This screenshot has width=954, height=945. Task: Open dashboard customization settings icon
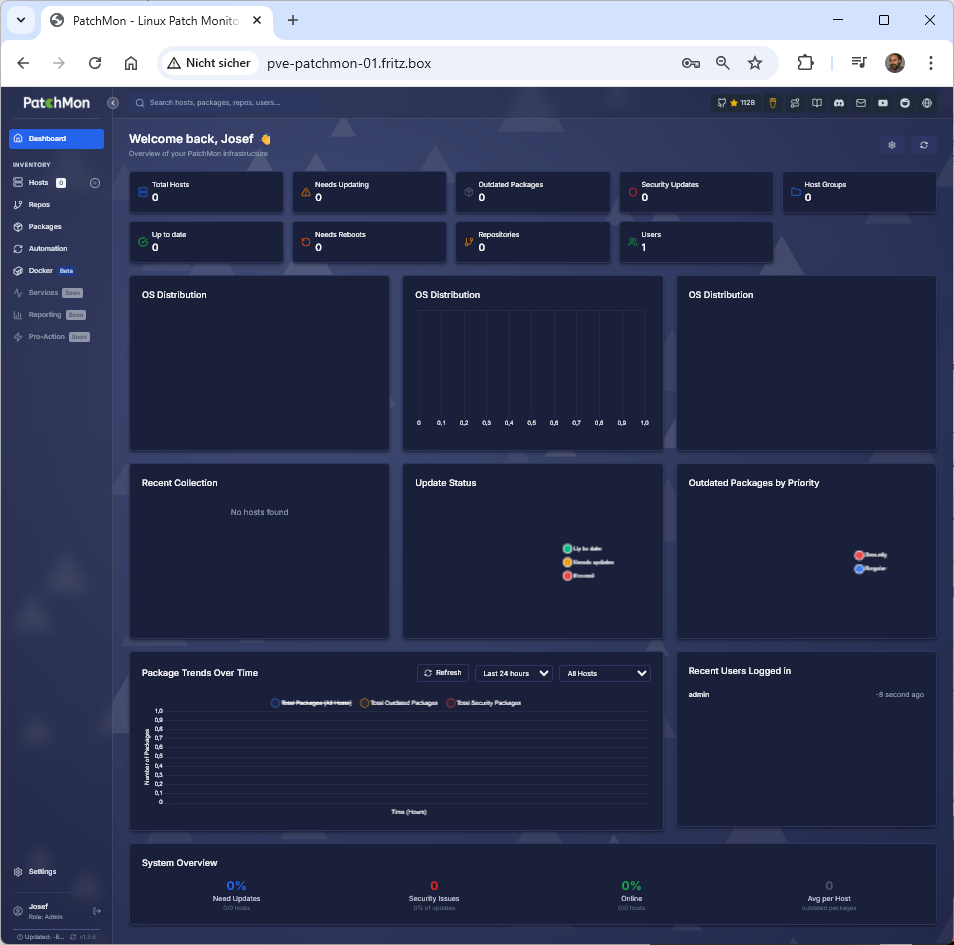tap(892, 145)
